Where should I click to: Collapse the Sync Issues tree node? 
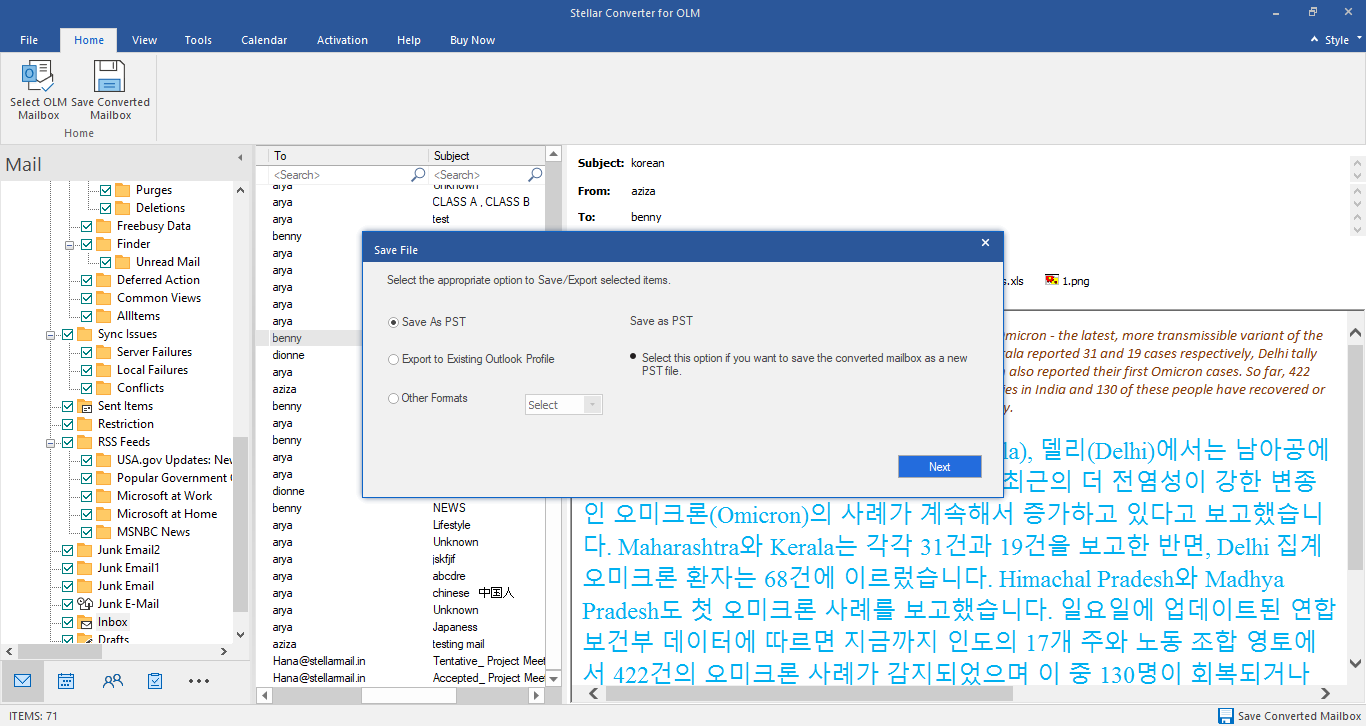(50, 334)
